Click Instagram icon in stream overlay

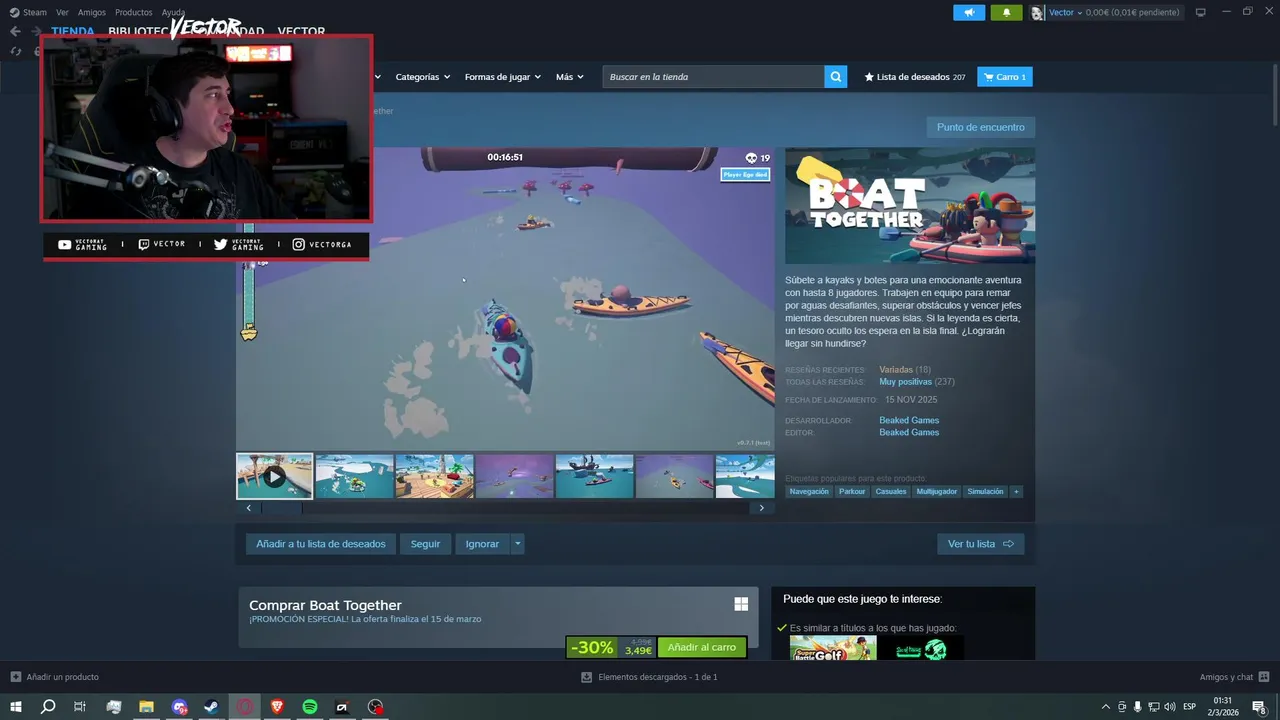298,244
